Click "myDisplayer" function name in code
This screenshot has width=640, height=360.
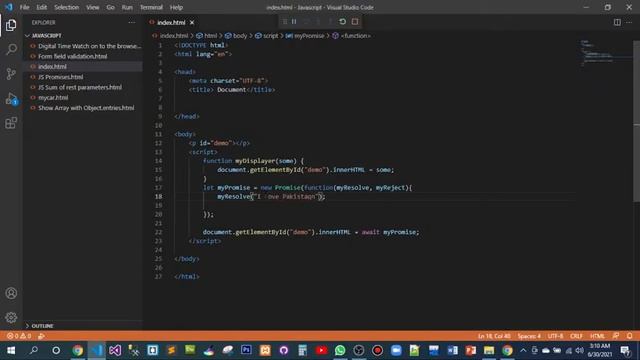click(254, 161)
